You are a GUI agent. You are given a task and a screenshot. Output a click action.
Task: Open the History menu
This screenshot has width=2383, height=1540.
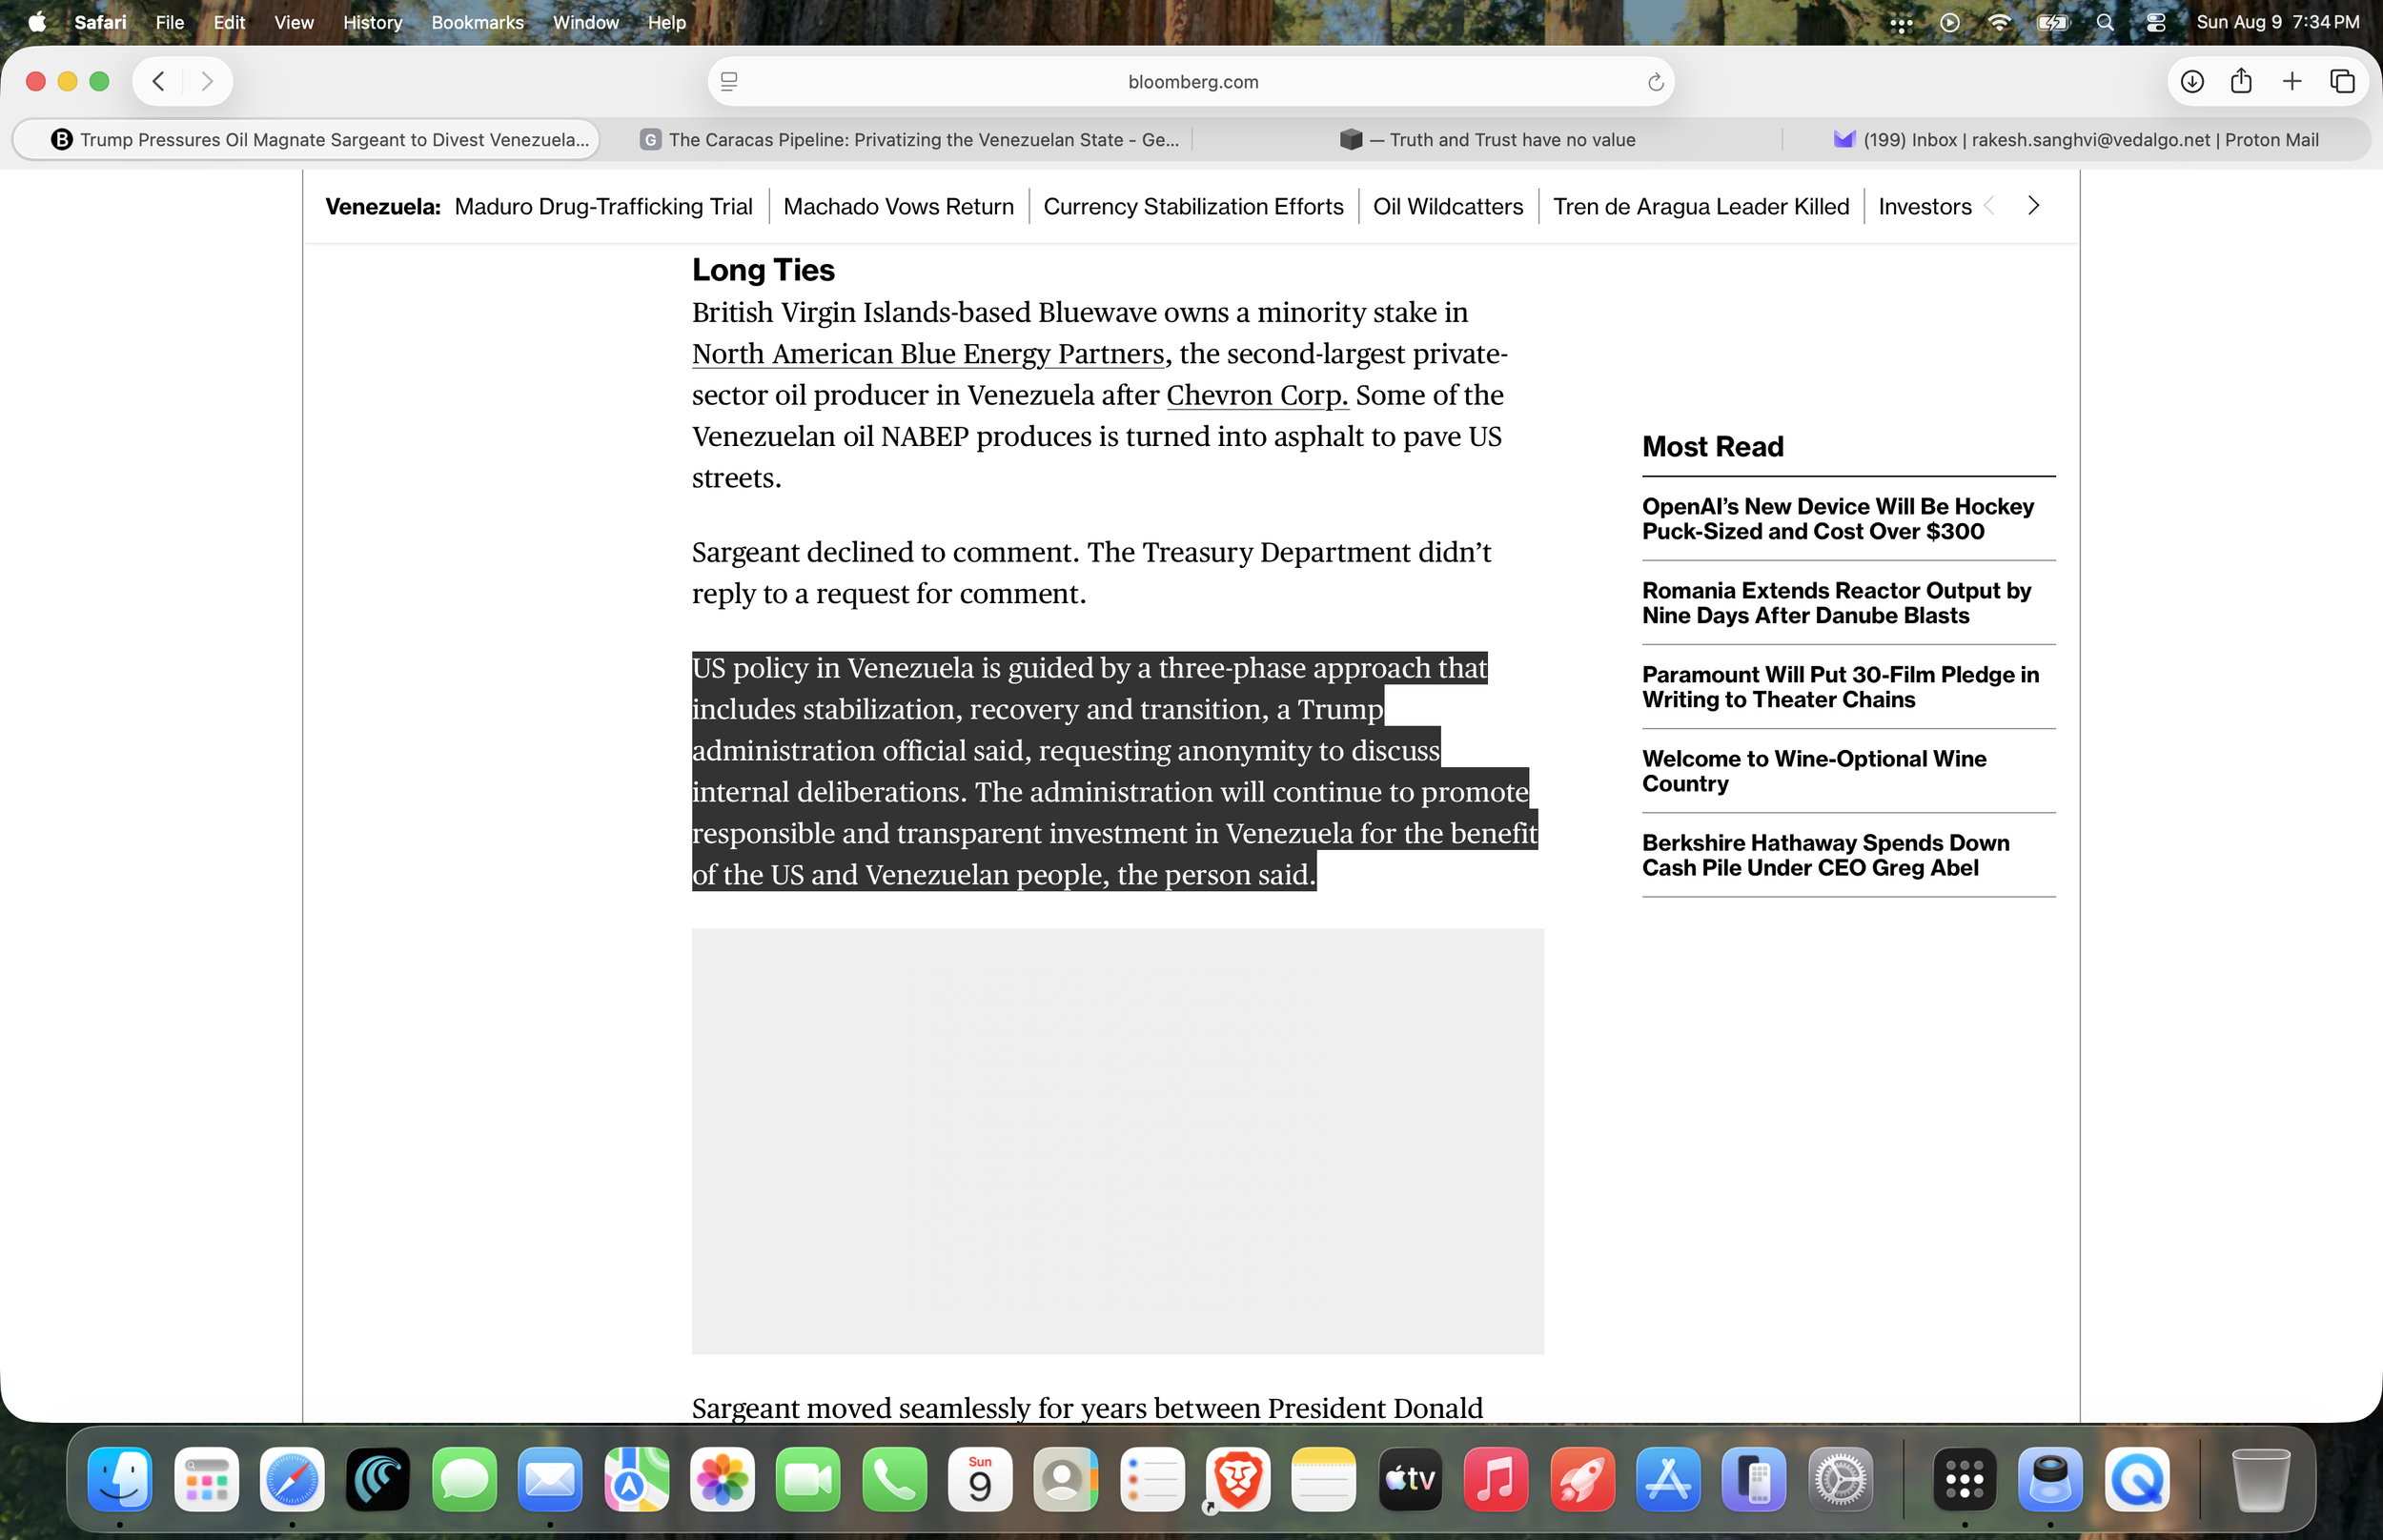[x=372, y=22]
